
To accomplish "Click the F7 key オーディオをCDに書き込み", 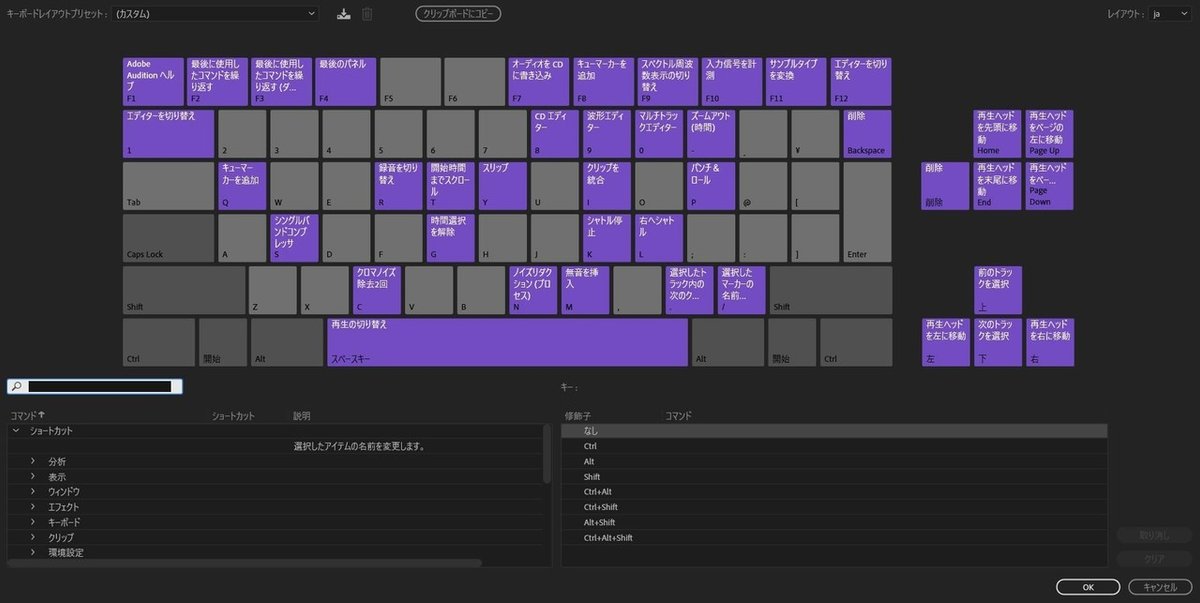I will point(540,80).
